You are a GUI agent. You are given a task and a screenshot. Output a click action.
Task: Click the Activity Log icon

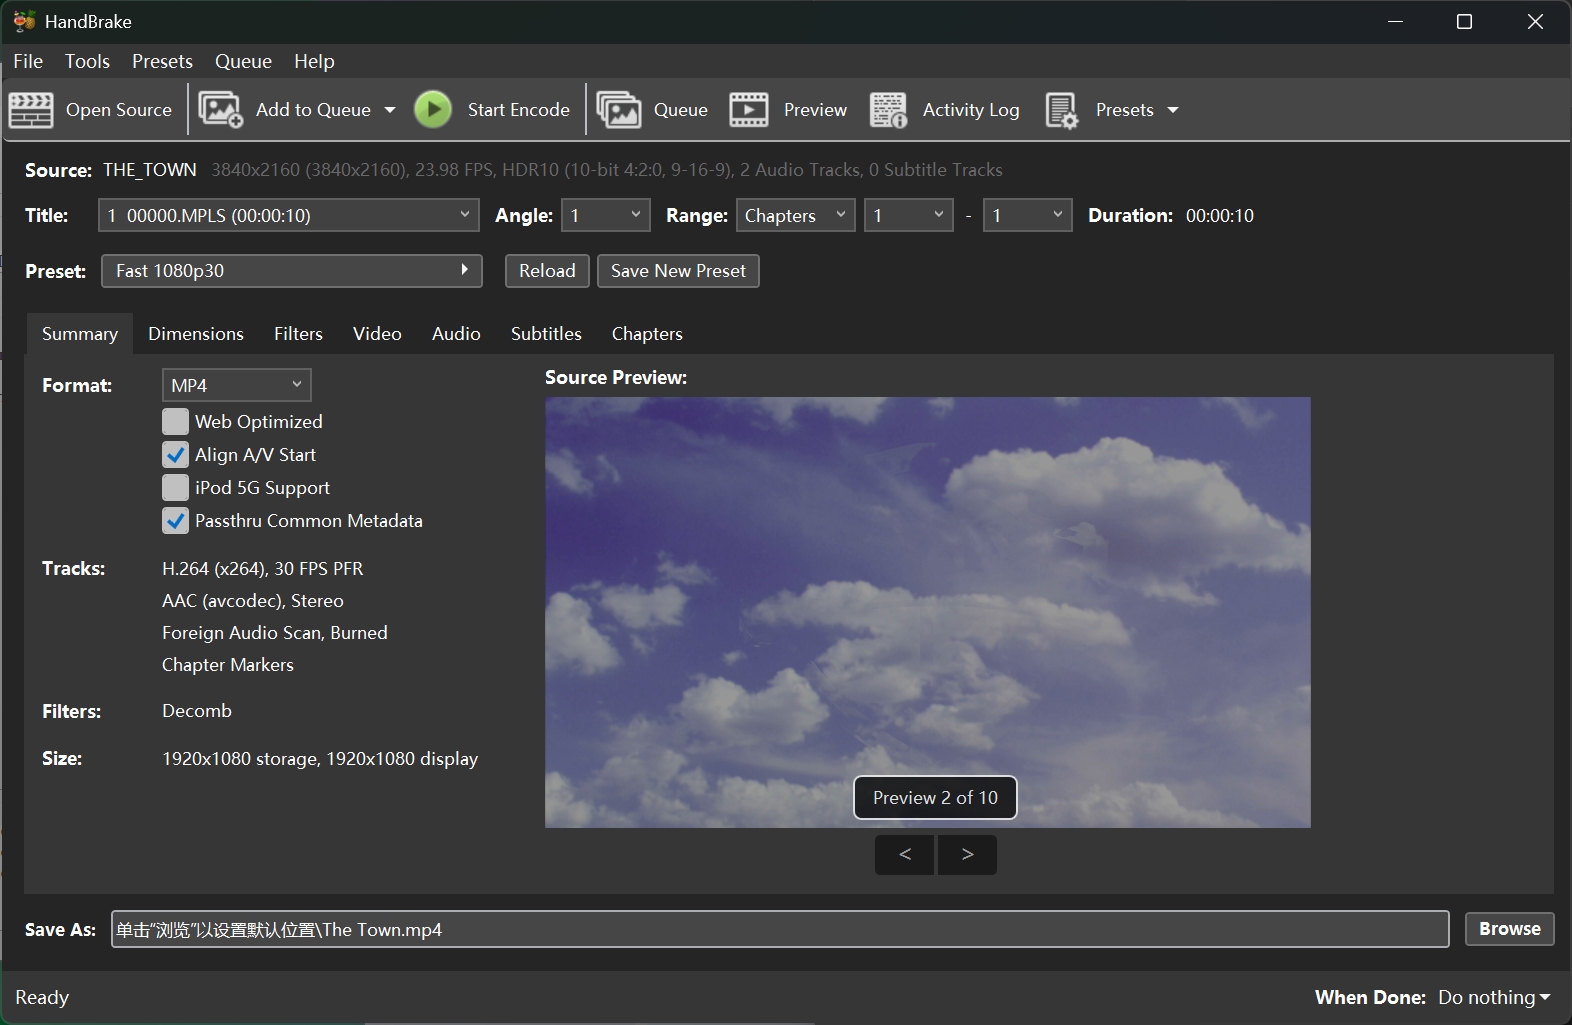888,110
